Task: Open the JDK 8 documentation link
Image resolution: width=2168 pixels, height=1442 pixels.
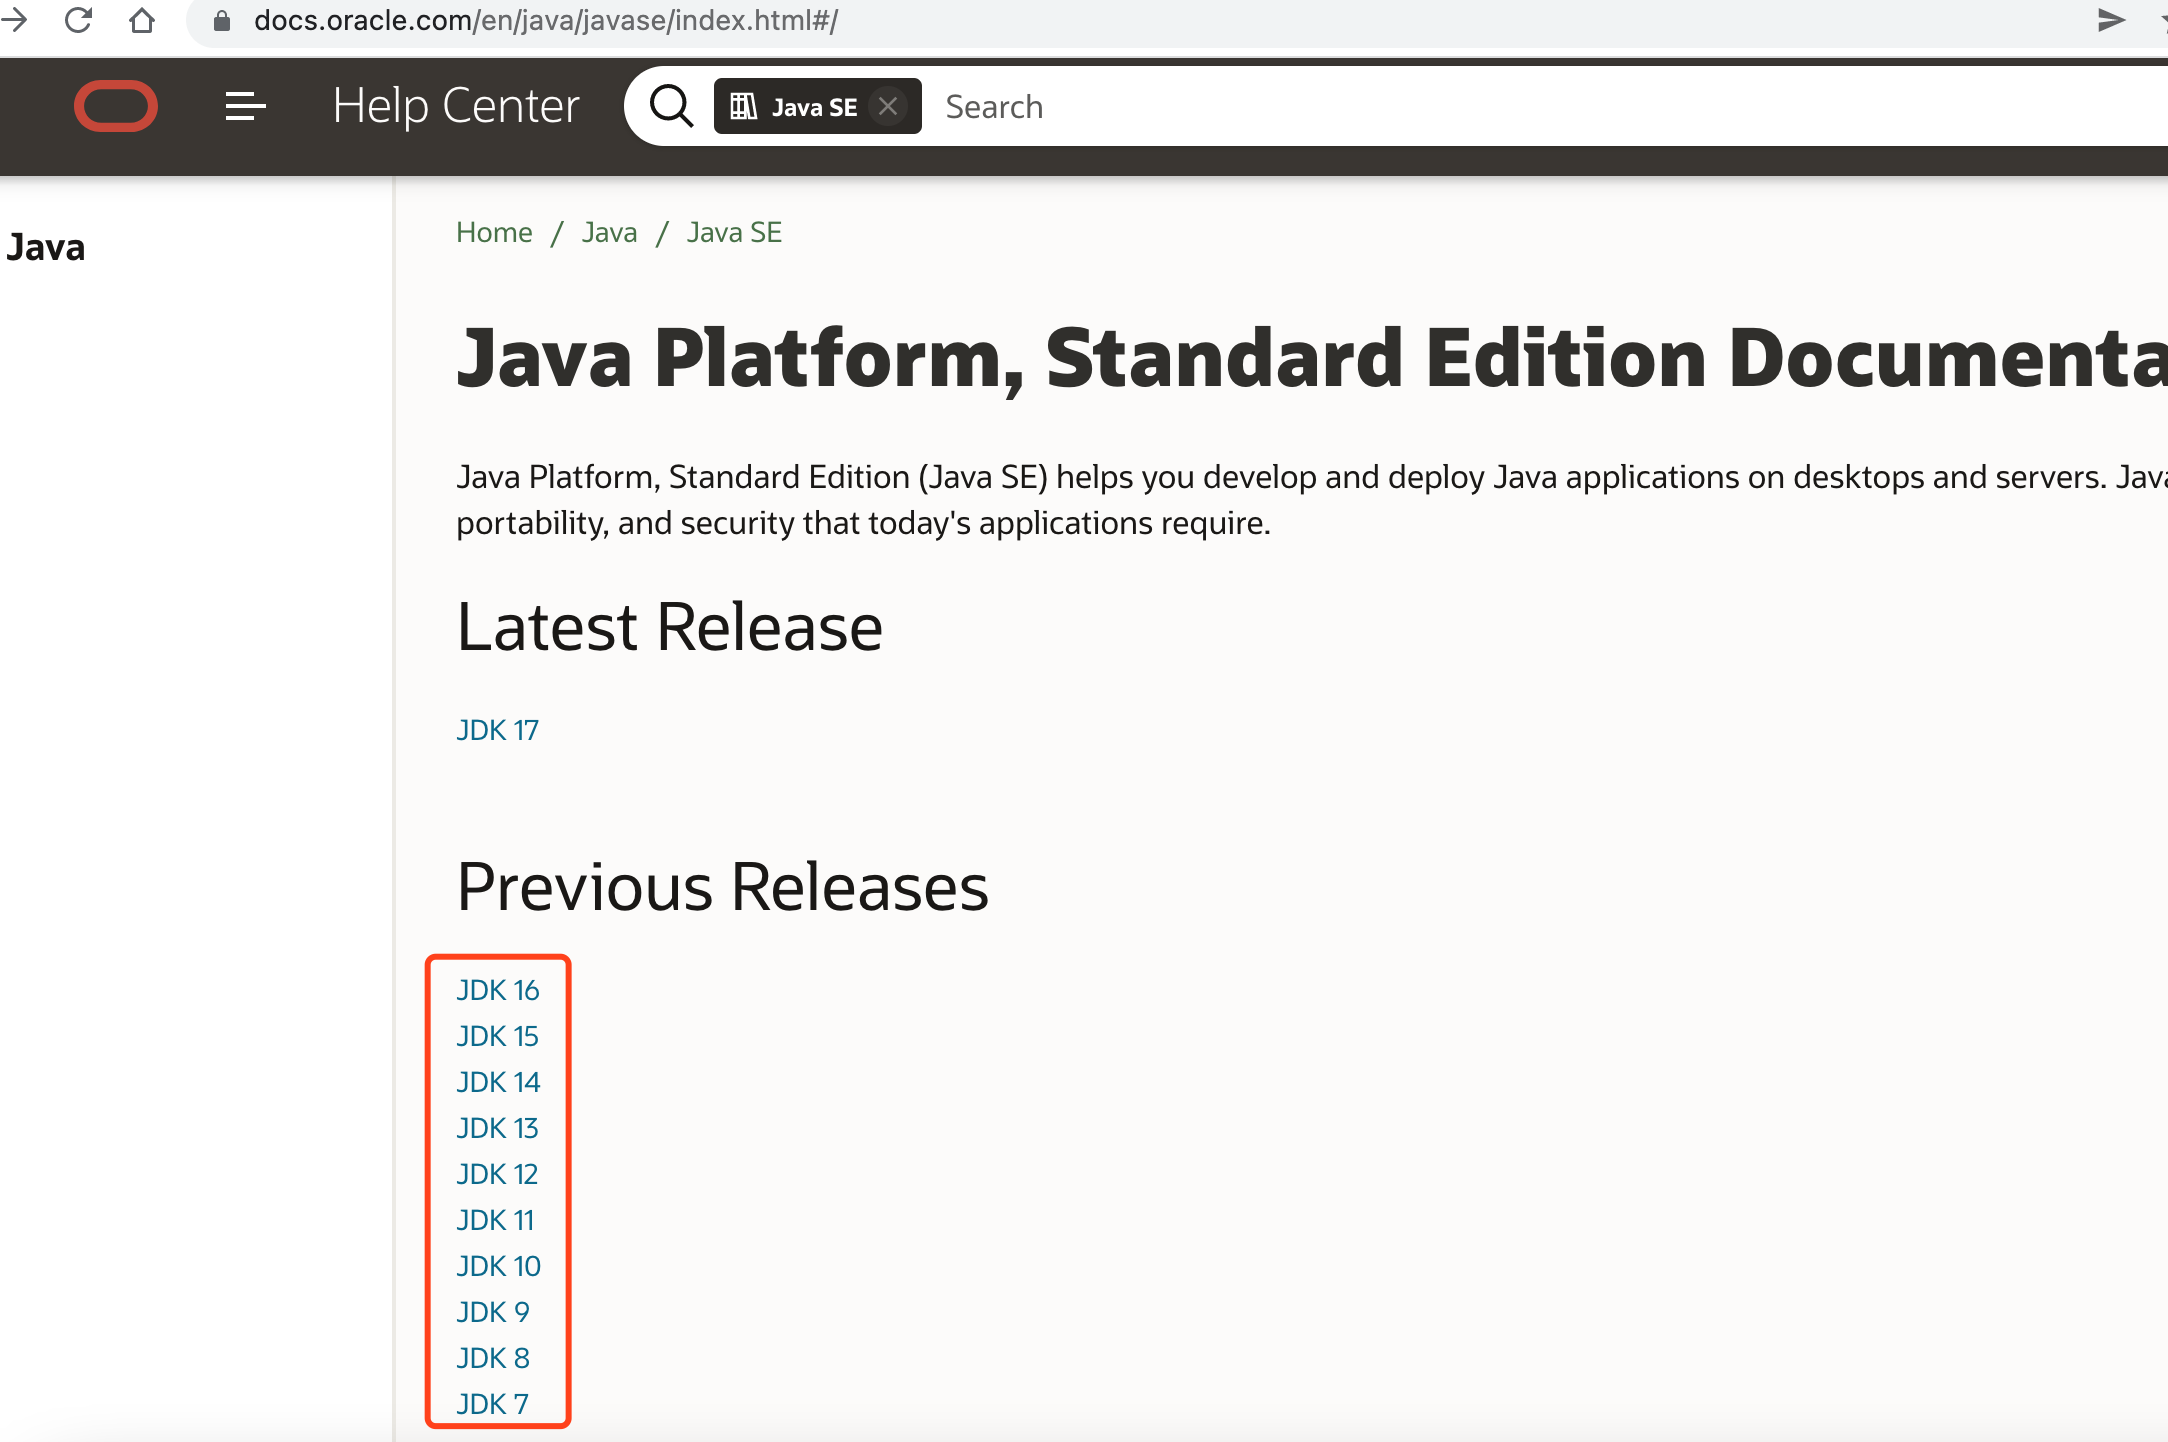Action: coord(493,1358)
